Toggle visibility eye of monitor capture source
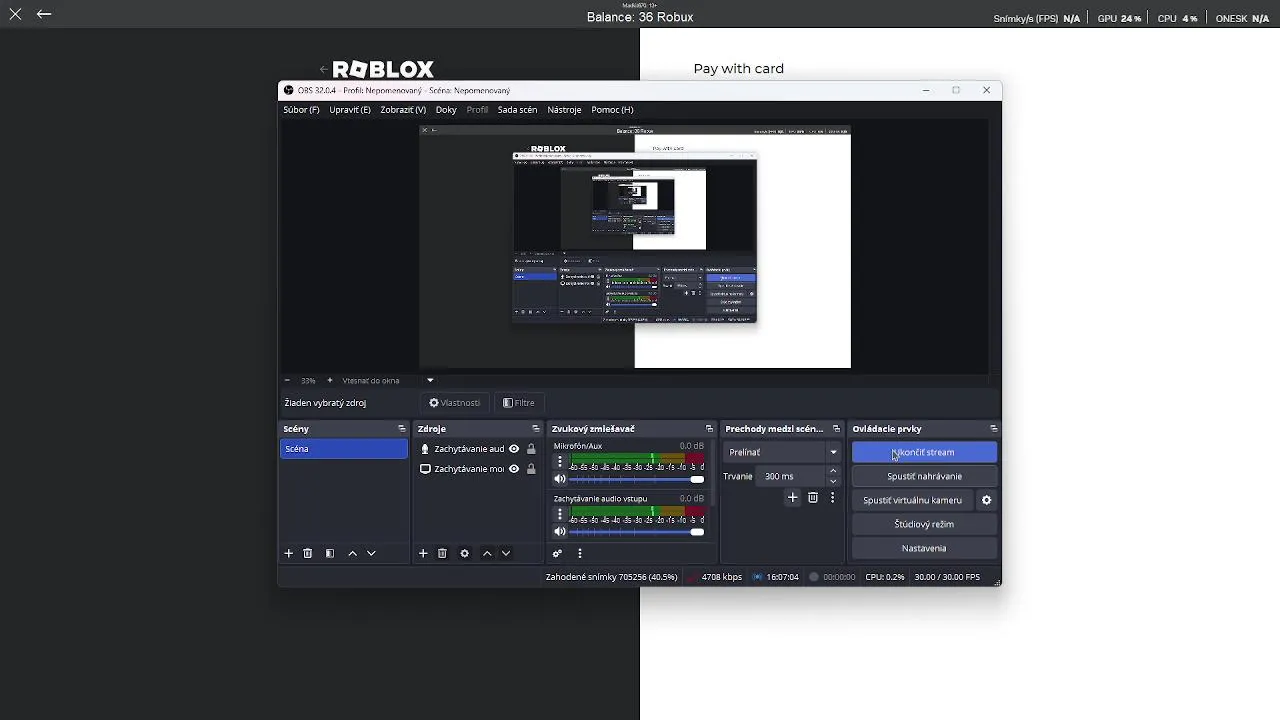This screenshot has height=720, width=1280. click(514, 469)
